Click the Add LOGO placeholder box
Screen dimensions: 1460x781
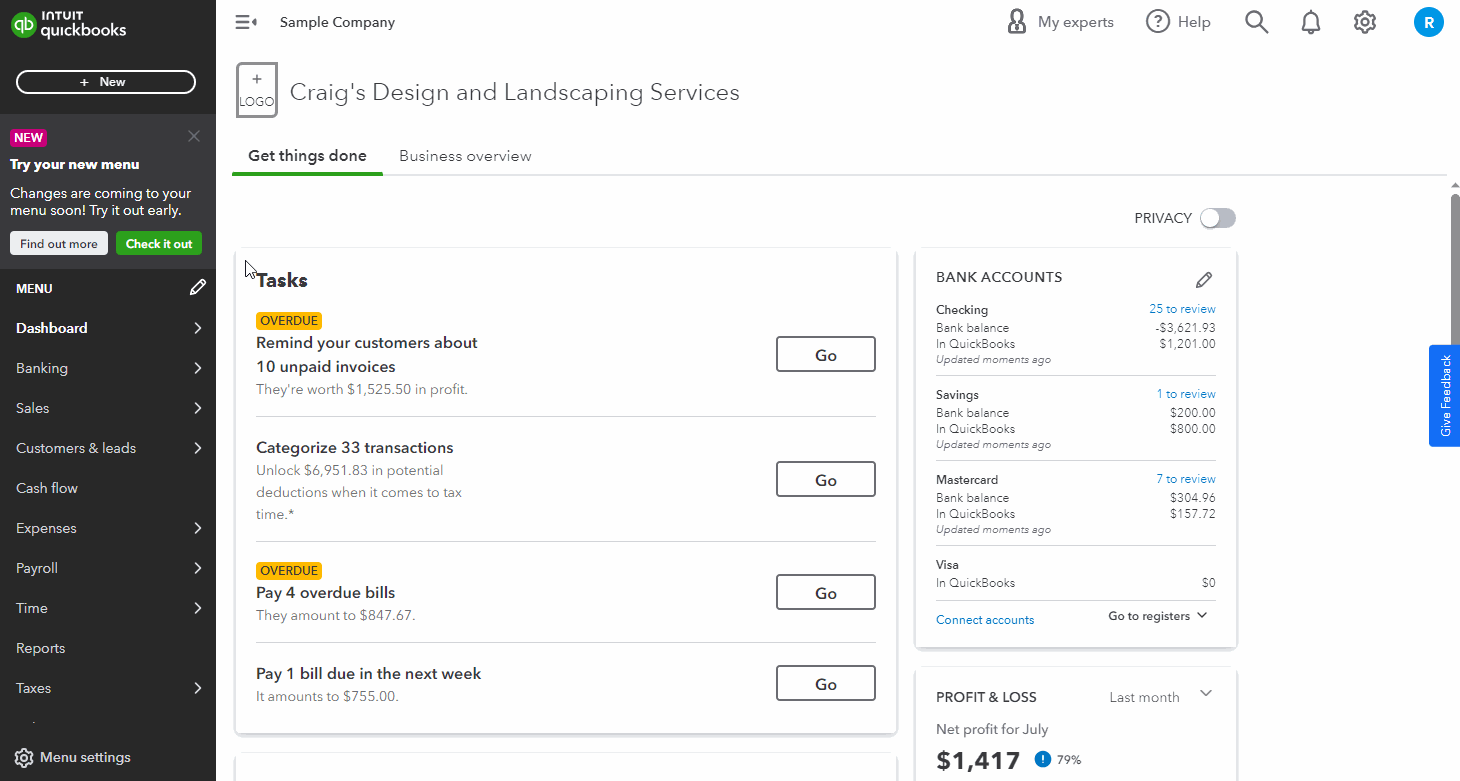pos(256,90)
